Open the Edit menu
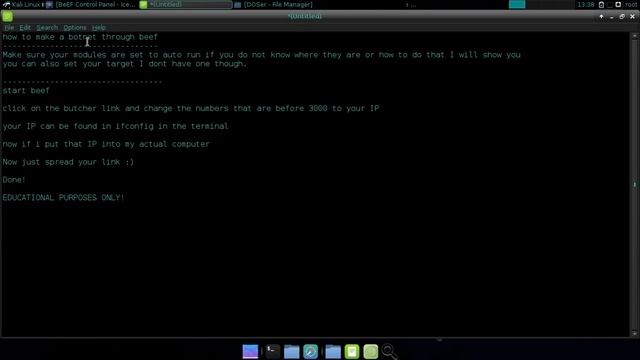This screenshot has width=640, height=360. tap(25, 28)
